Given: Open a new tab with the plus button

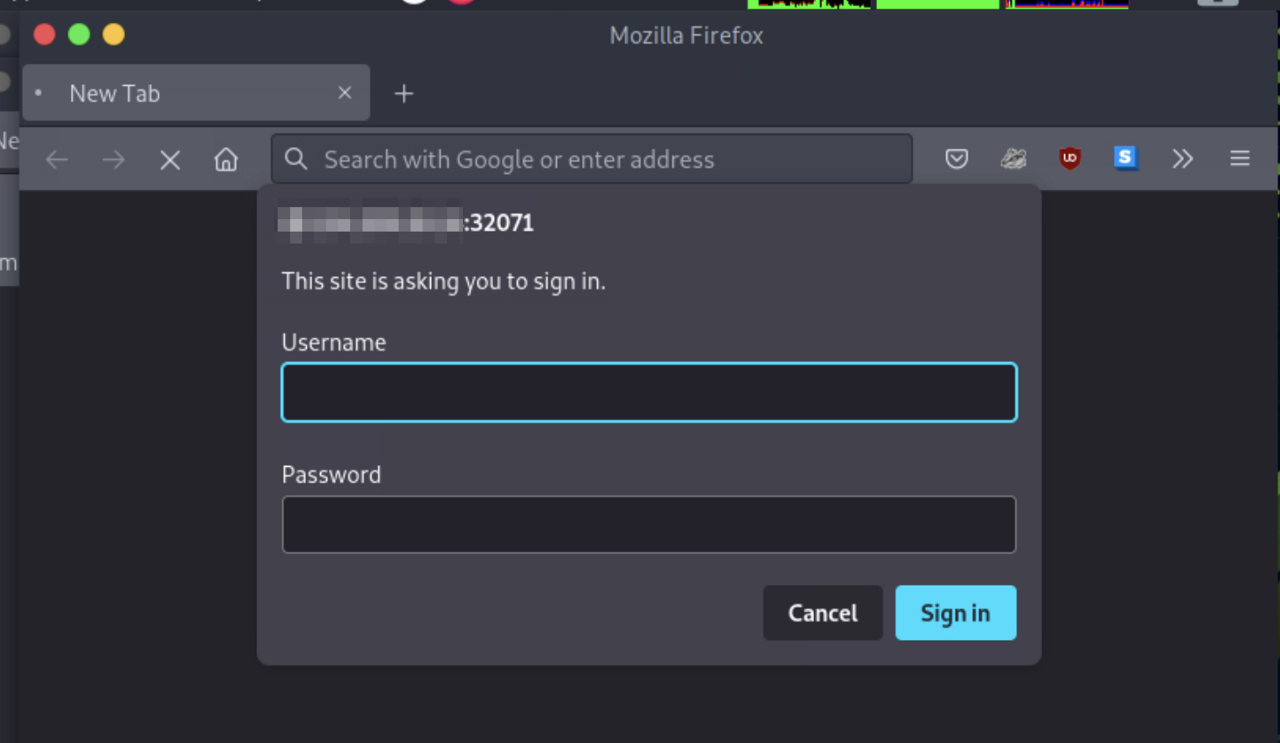Looking at the screenshot, I should pos(404,93).
